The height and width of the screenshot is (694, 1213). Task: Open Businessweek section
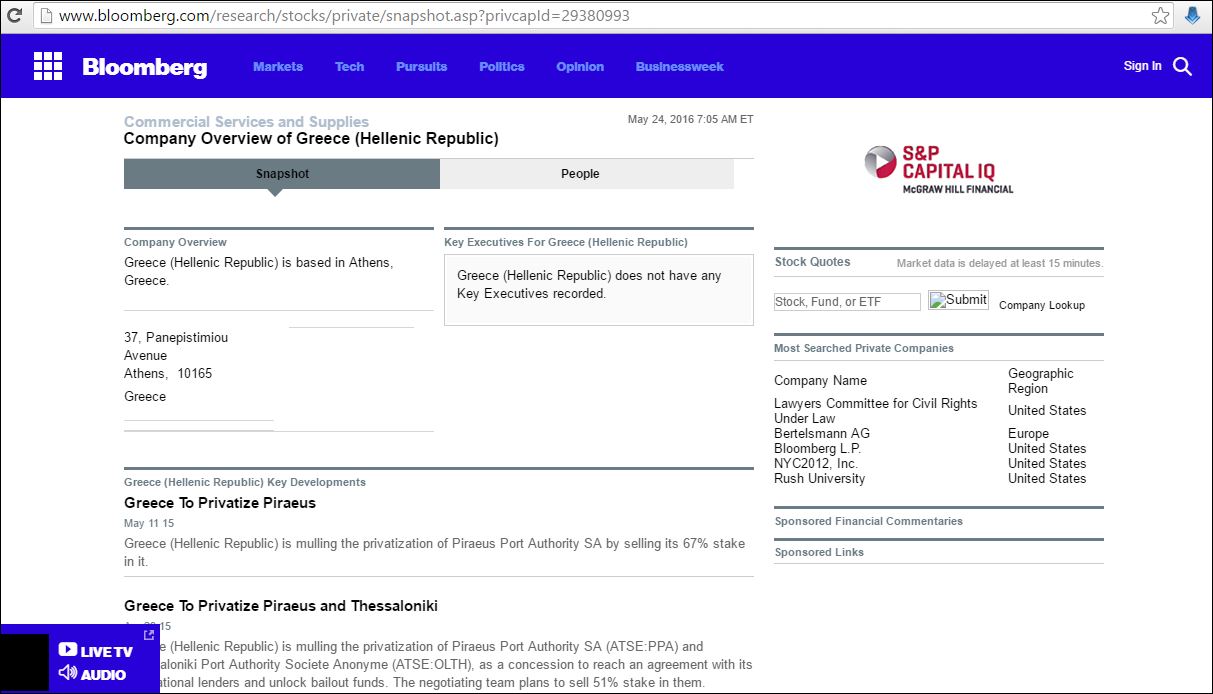coord(680,66)
